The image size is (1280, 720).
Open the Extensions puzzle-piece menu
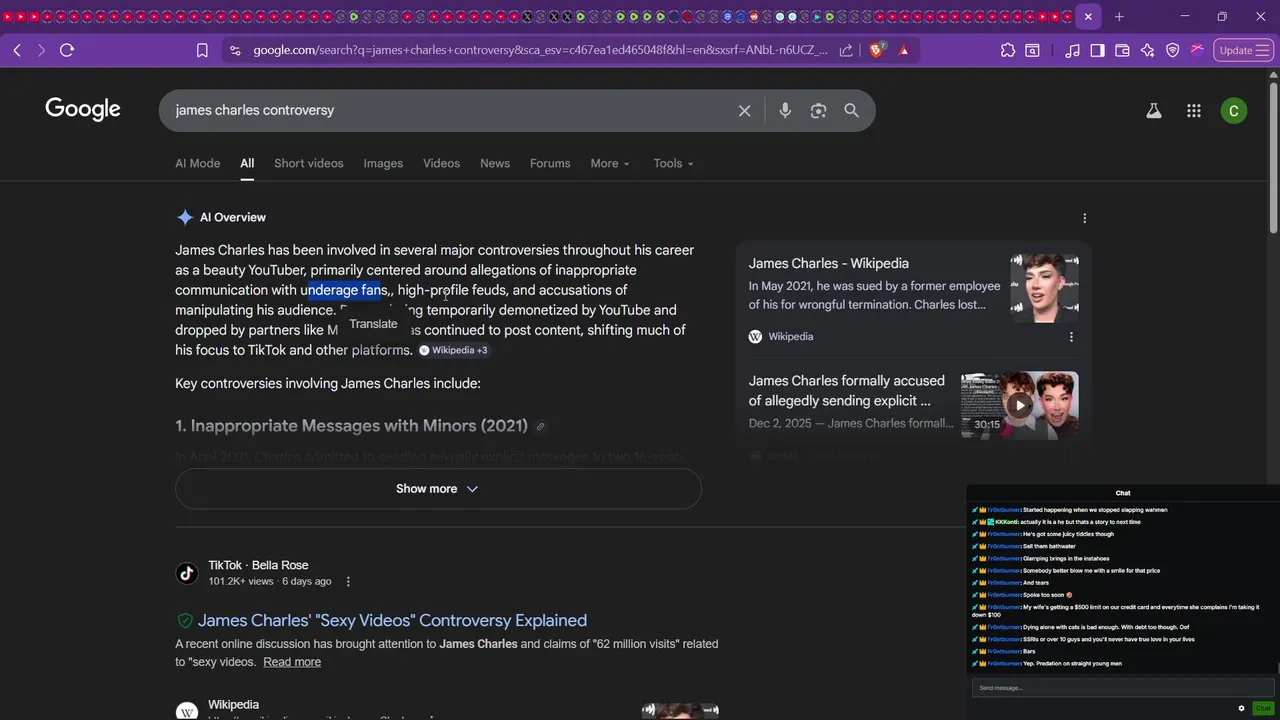(1007, 50)
